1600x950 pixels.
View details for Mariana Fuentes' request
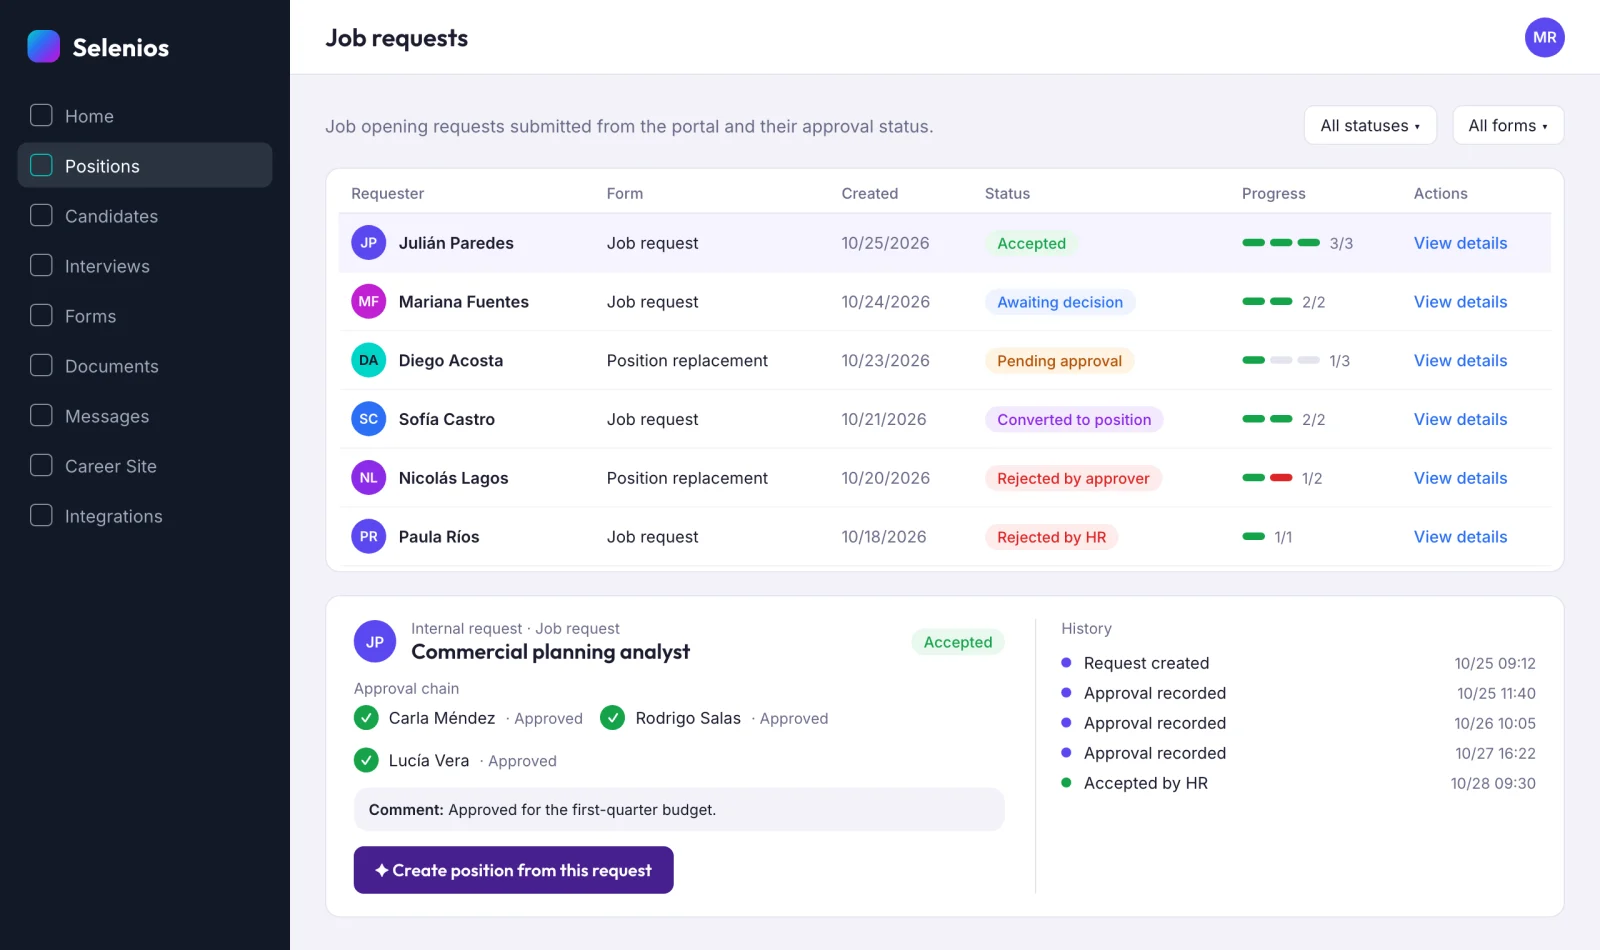pyautogui.click(x=1460, y=302)
